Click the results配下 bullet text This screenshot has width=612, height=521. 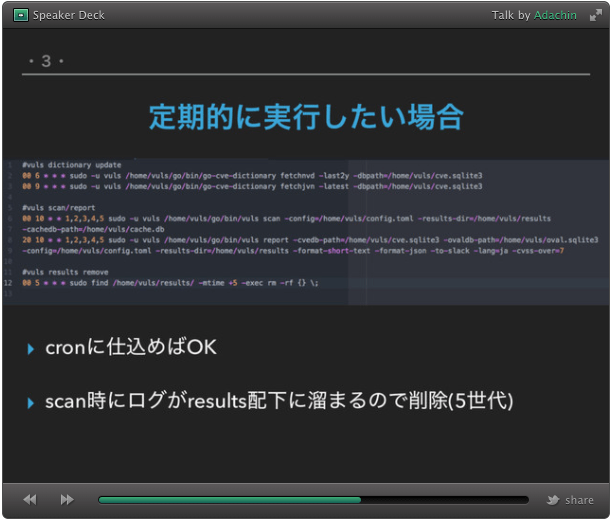[x=279, y=402]
